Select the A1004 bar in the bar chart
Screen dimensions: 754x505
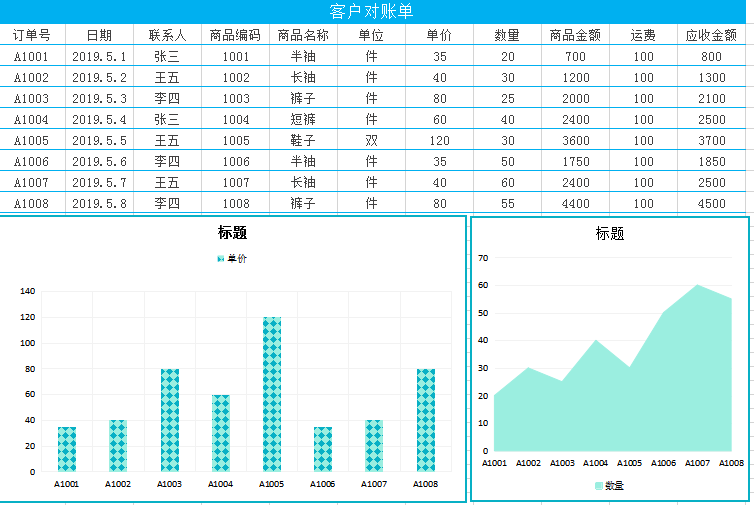tap(221, 433)
